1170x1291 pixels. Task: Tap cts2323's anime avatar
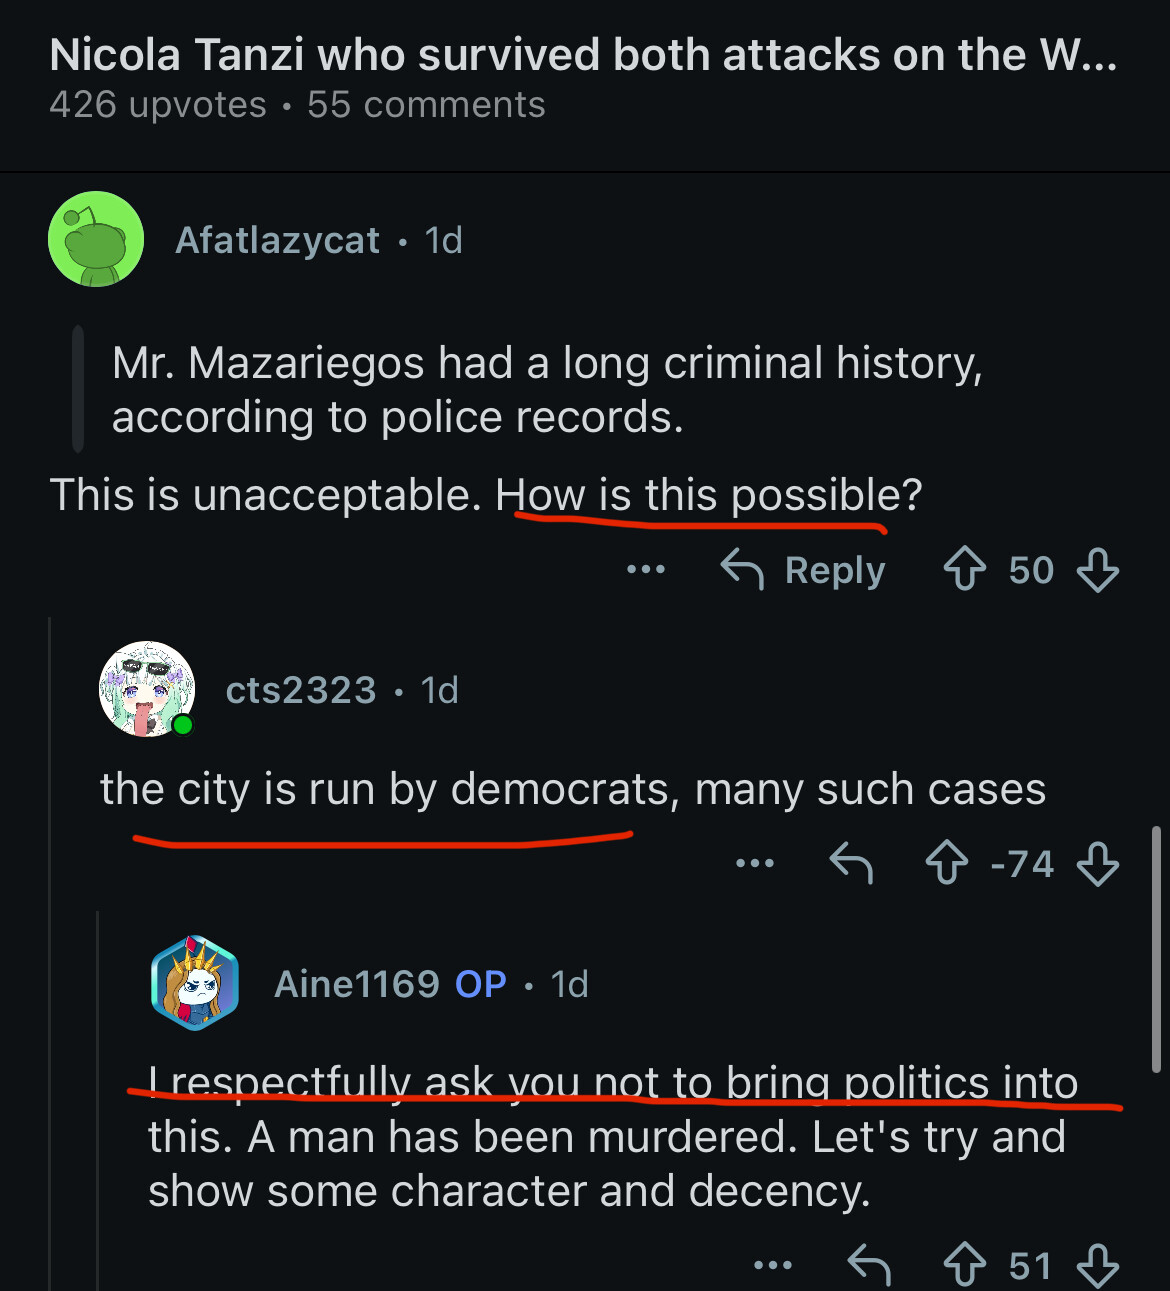pos(146,689)
